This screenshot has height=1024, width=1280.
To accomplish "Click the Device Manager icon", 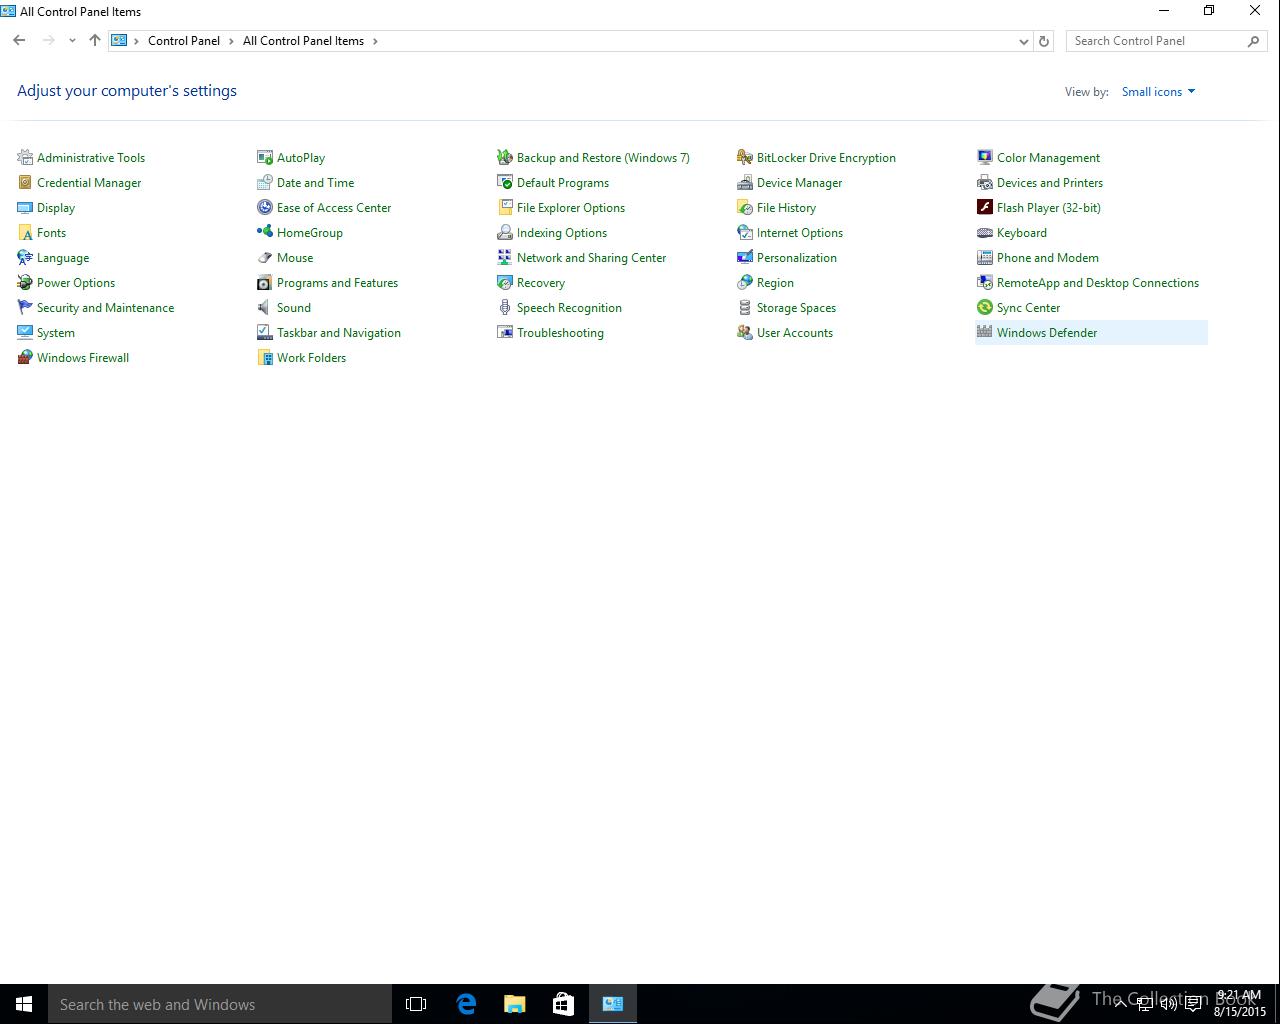I will point(745,182).
